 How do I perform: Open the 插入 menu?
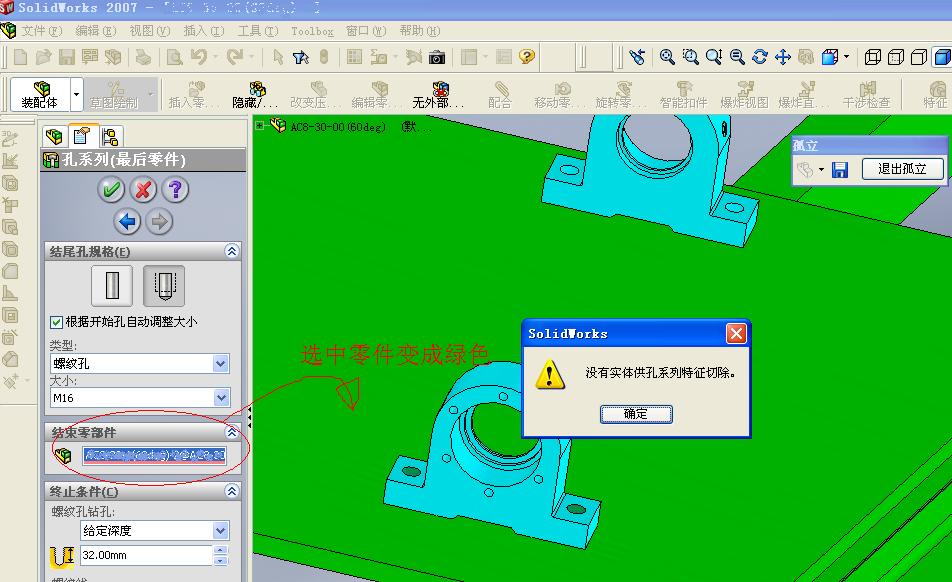pos(203,31)
